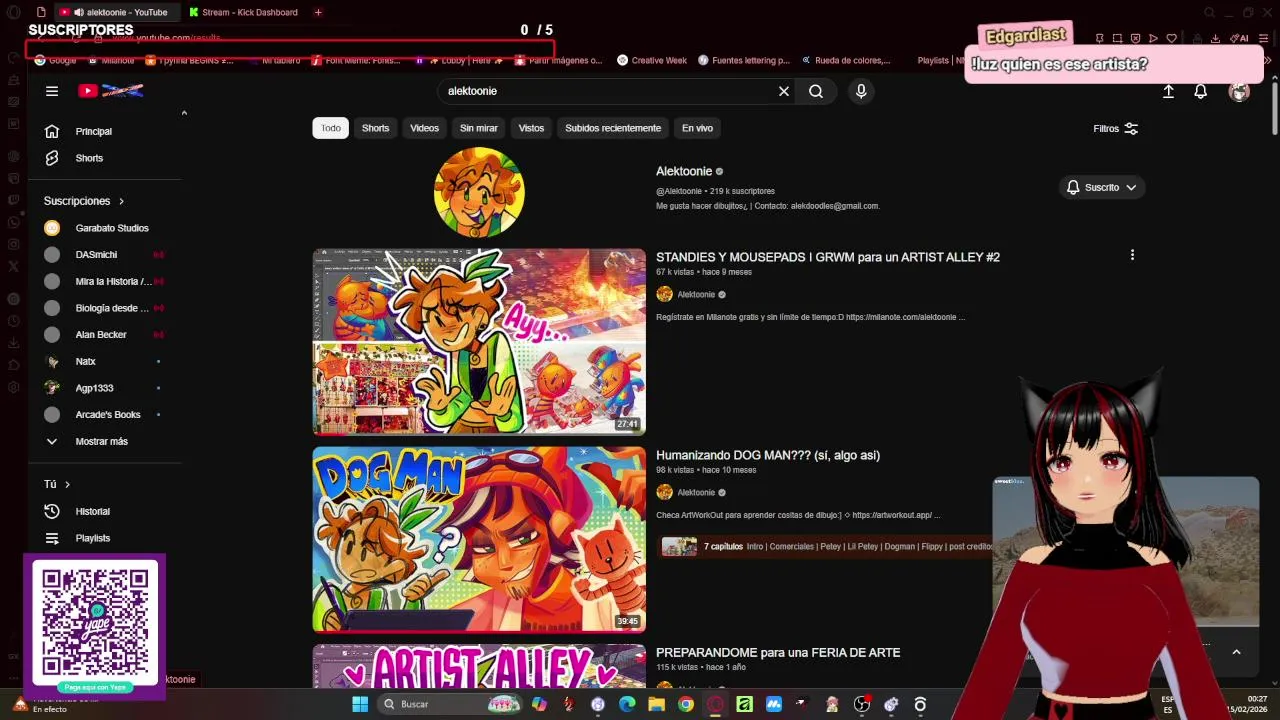Open the YouTube hamburger guide menu
The width and height of the screenshot is (1280, 720).
[52, 91]
